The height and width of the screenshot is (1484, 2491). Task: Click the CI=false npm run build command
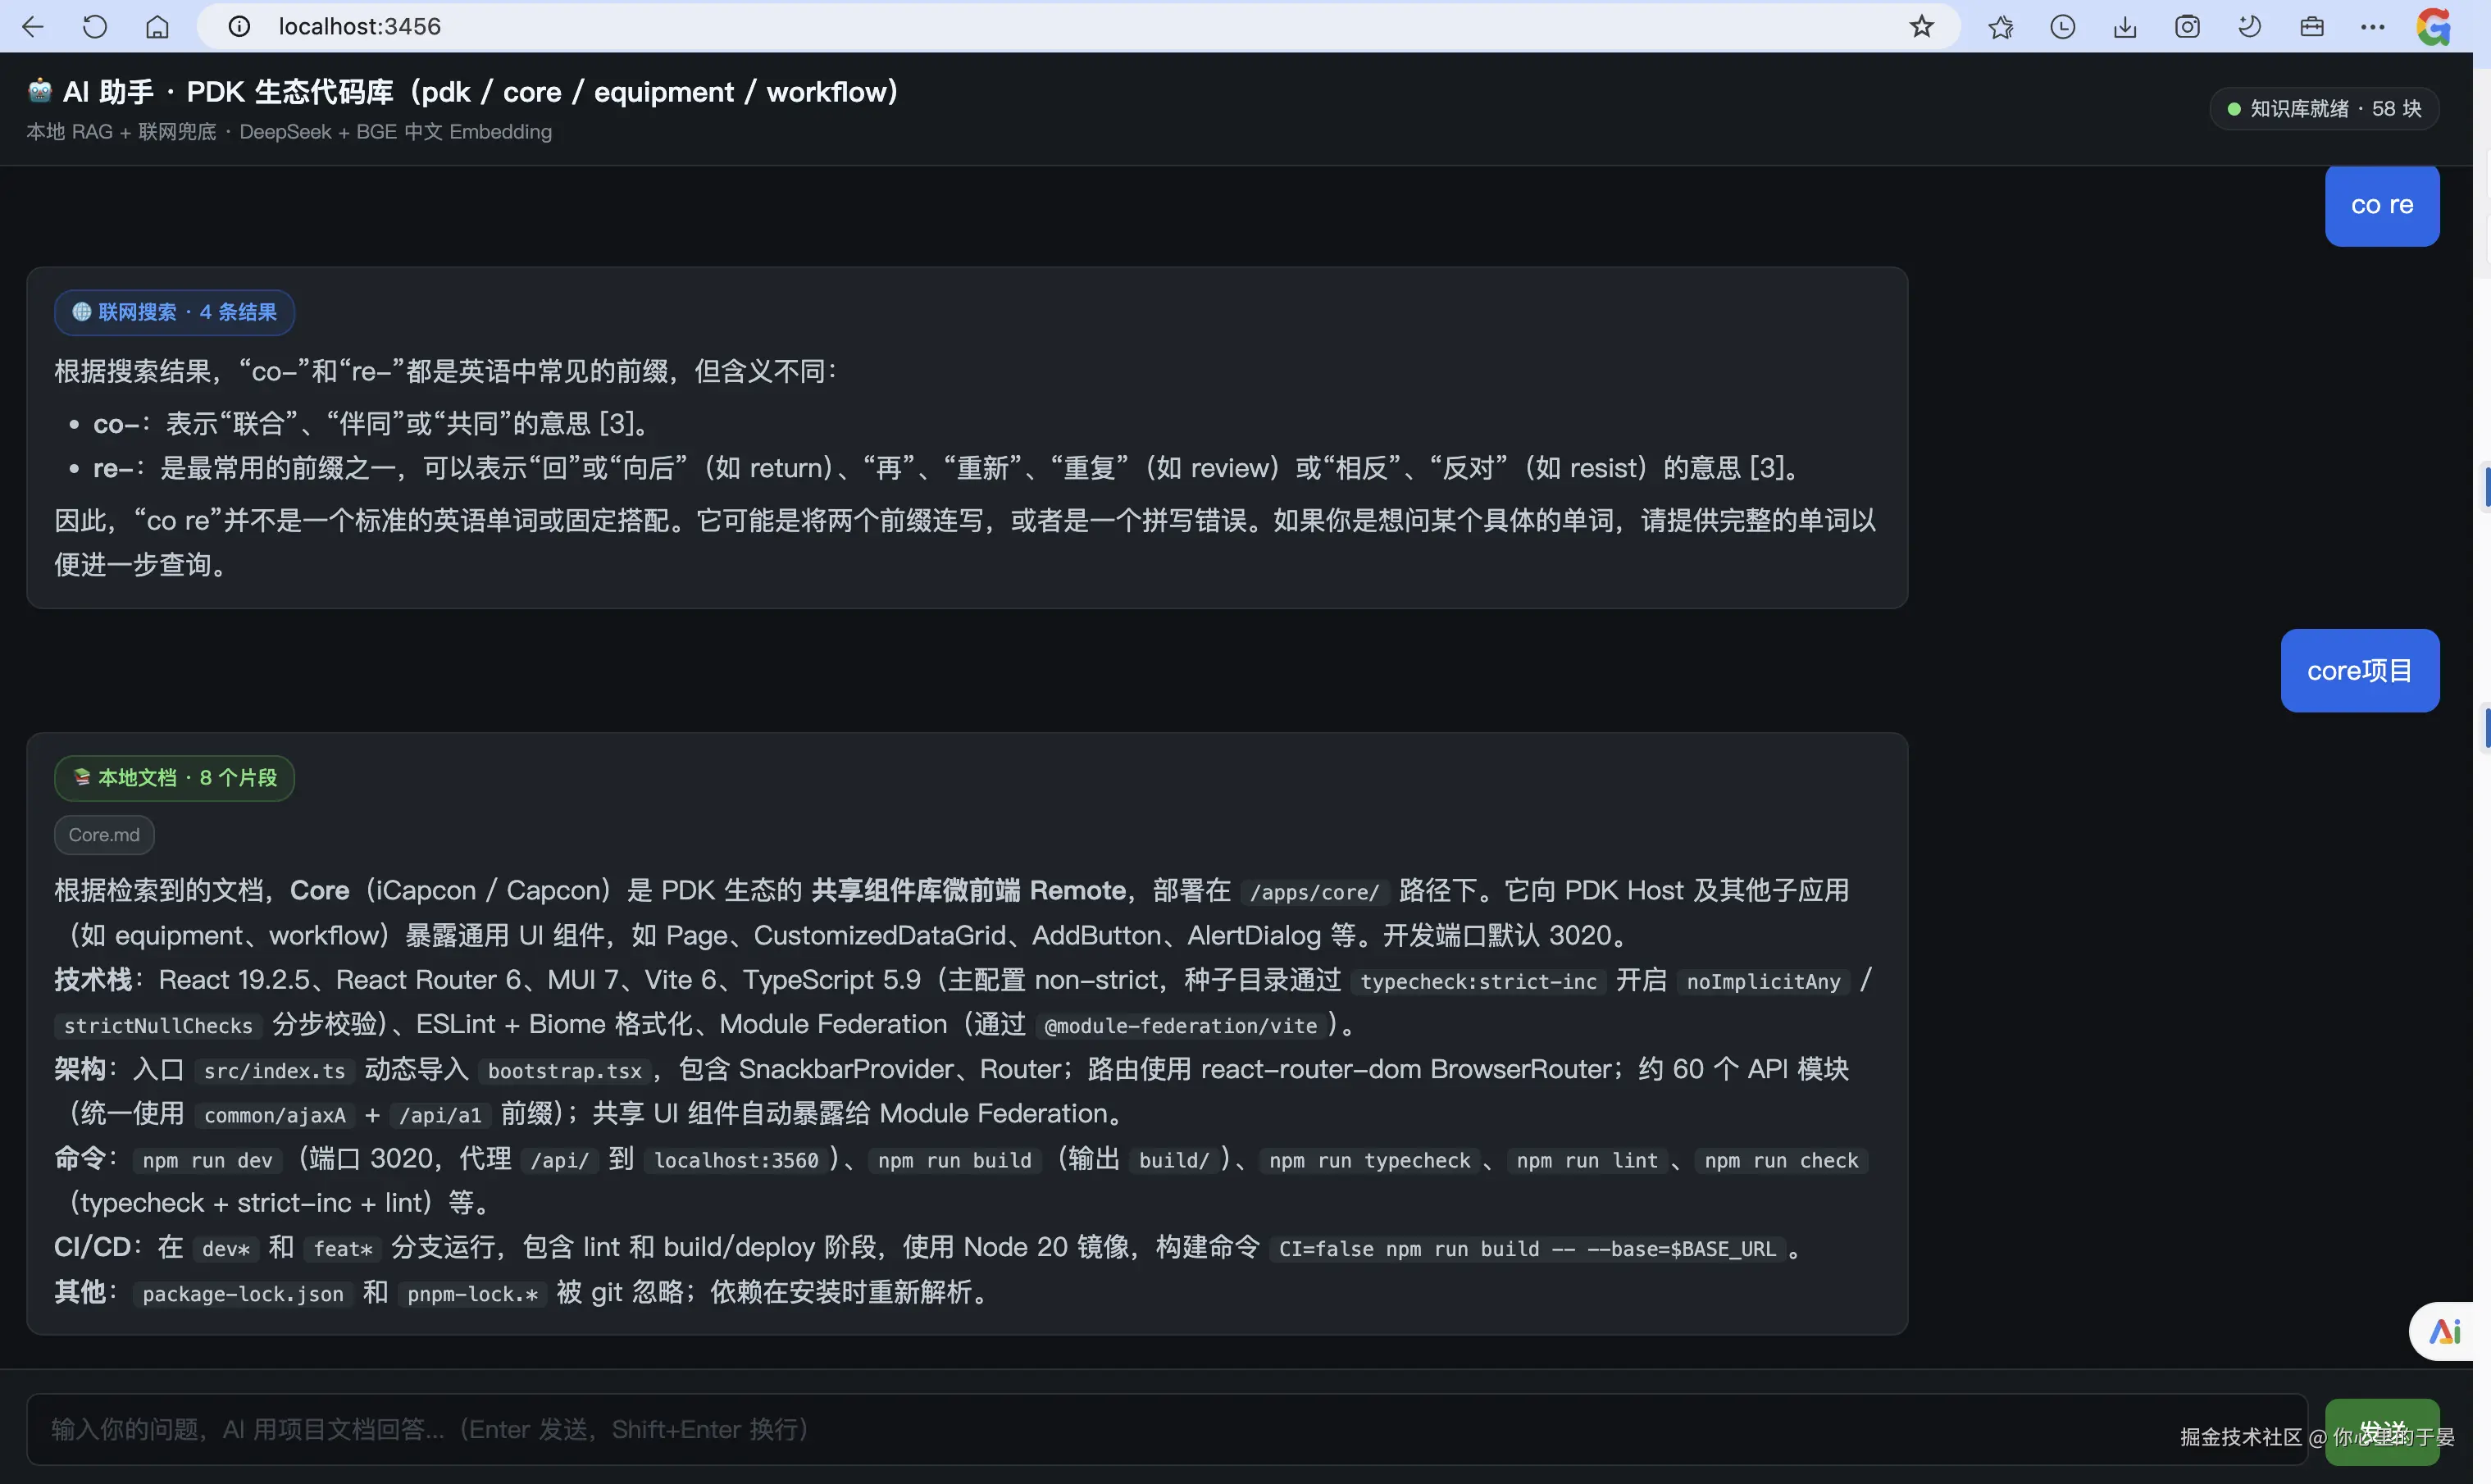click(1527, 1249)
